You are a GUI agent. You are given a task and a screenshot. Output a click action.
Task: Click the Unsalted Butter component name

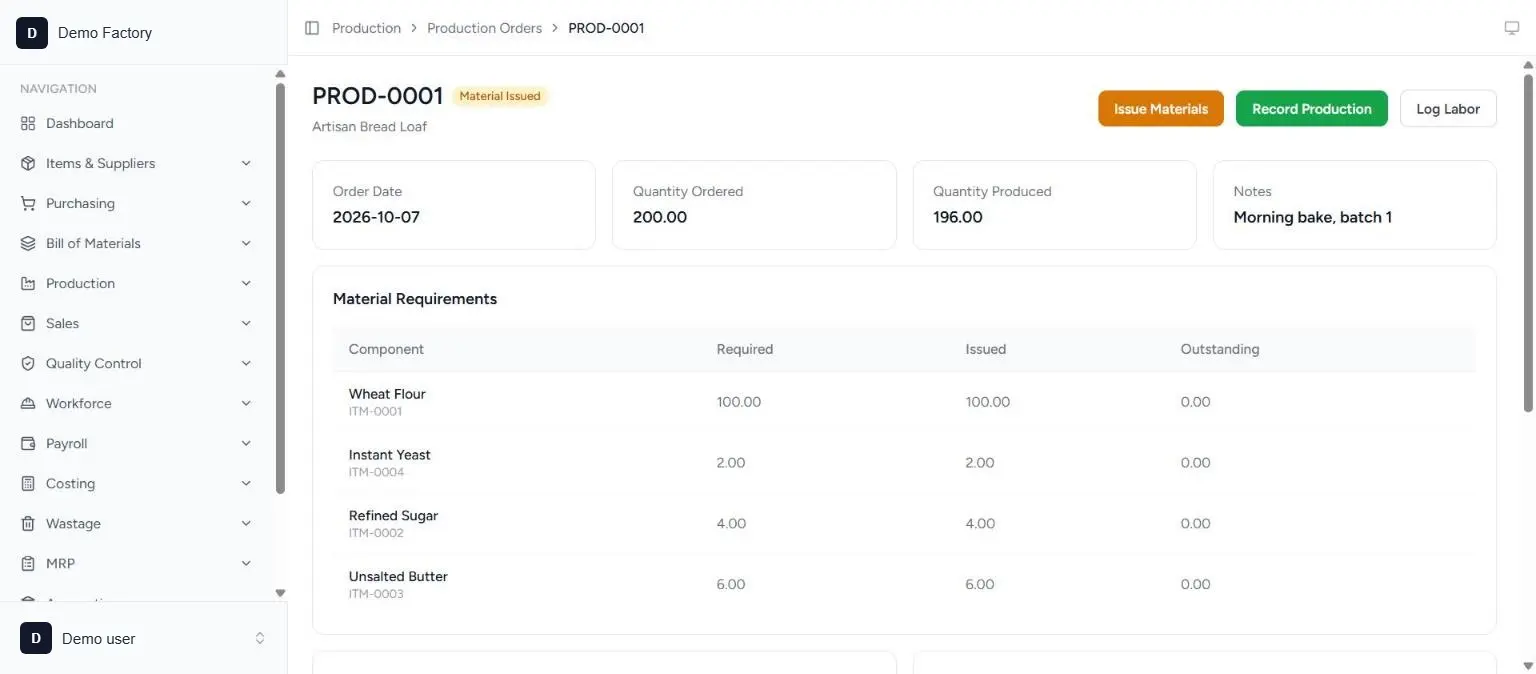pos(398,577)
